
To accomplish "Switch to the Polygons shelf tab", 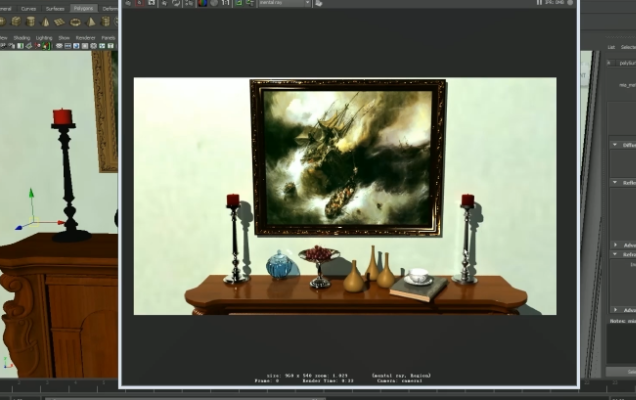I will pos(83,8).
